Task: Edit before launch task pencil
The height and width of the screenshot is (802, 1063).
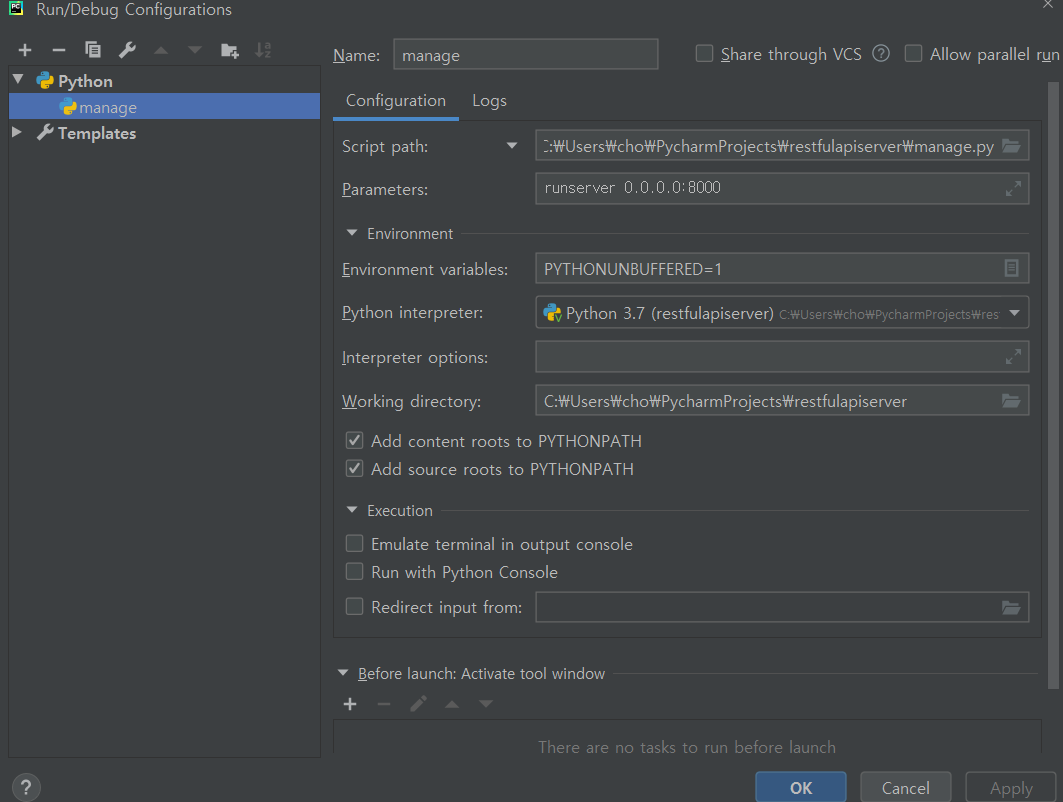Action: coord(418,704)
